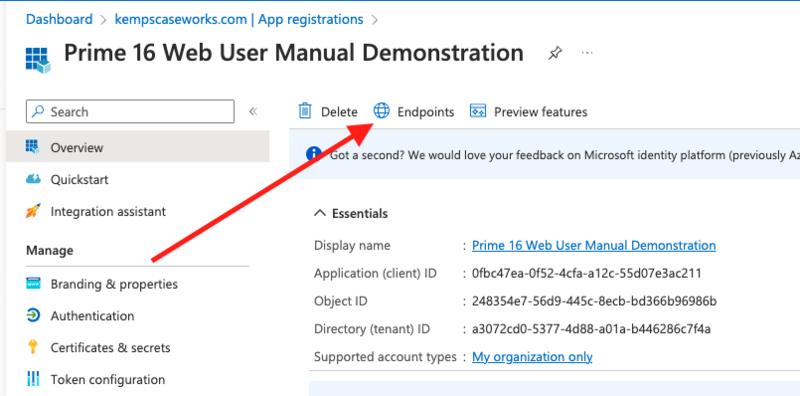
Task: Select the Application (client) ID value
Action: click(x=587, y=274)
